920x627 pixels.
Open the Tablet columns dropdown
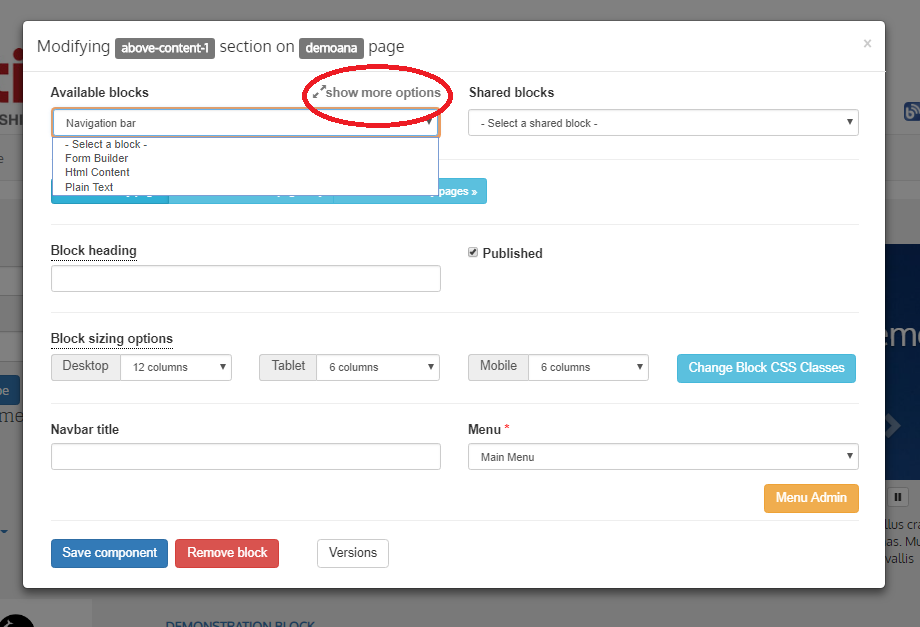coord(377,367)
